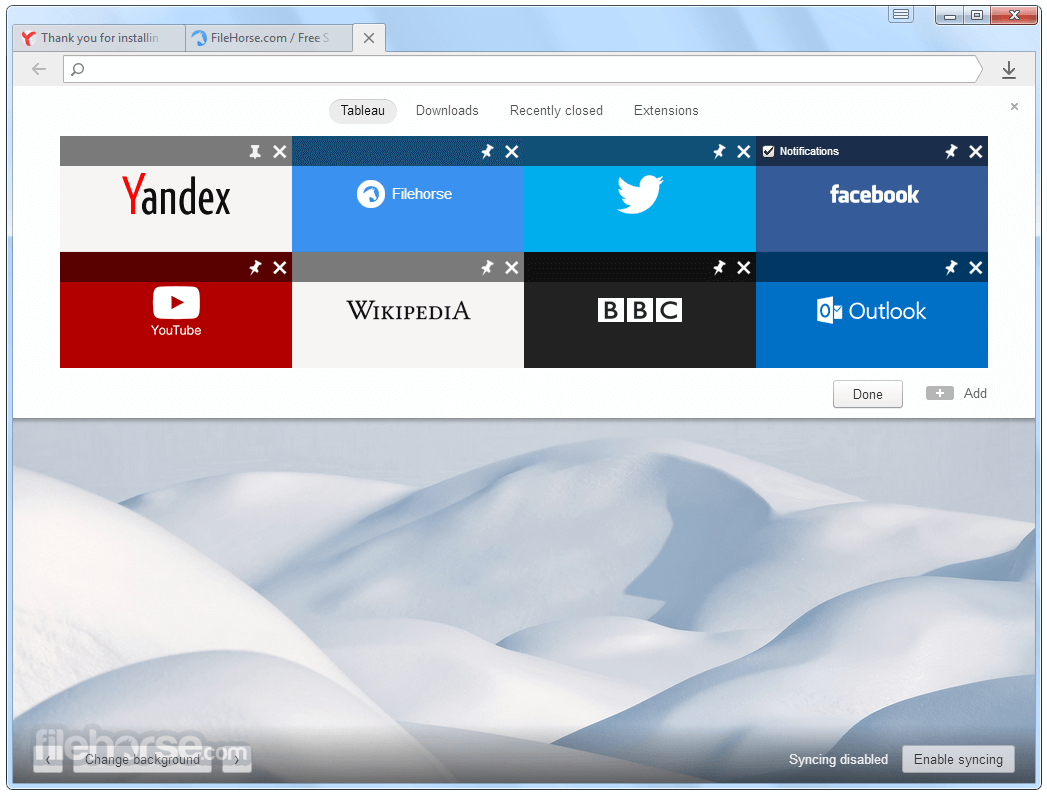Remove the Facebook tile
This screenshot has height=796, width=1047.
(x=976, y=152)
